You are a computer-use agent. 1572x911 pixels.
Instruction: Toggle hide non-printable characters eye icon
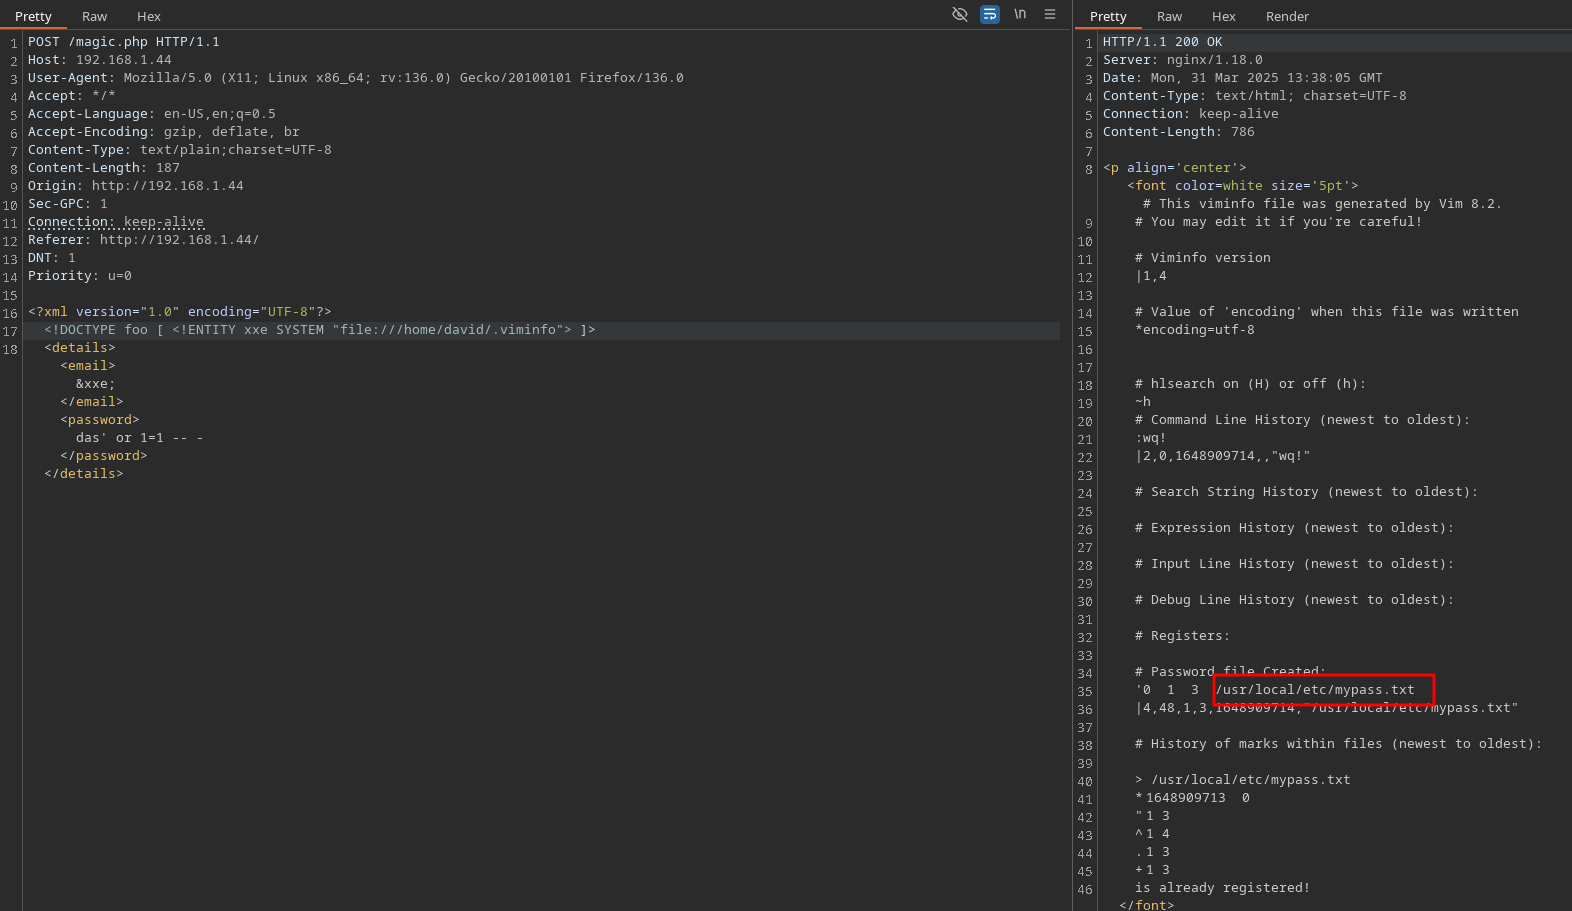(x=960, y=14)
